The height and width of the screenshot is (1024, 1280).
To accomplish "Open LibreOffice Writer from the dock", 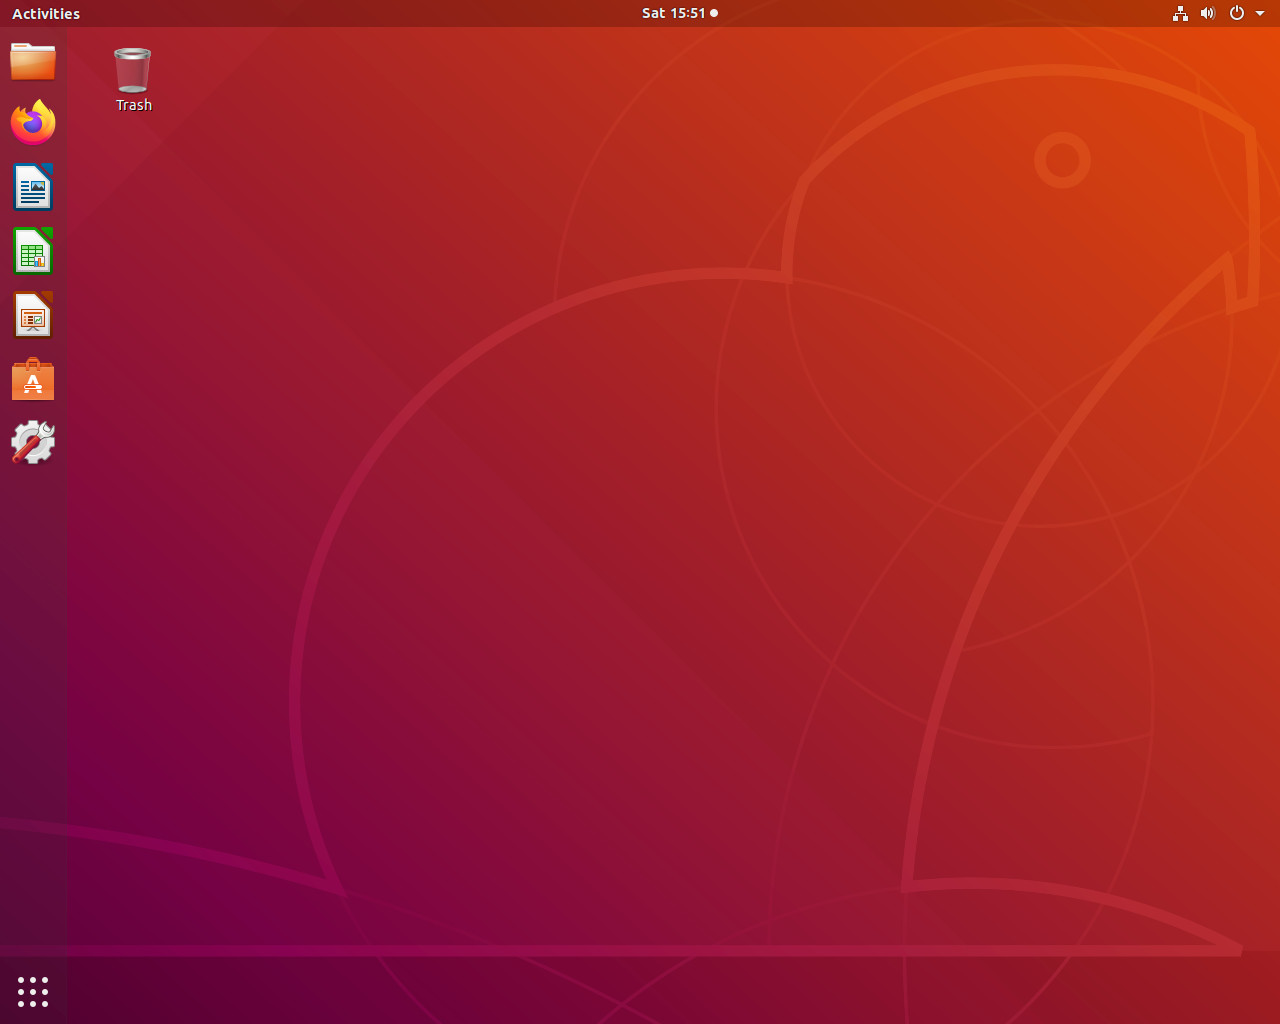I will pos(33,187).
